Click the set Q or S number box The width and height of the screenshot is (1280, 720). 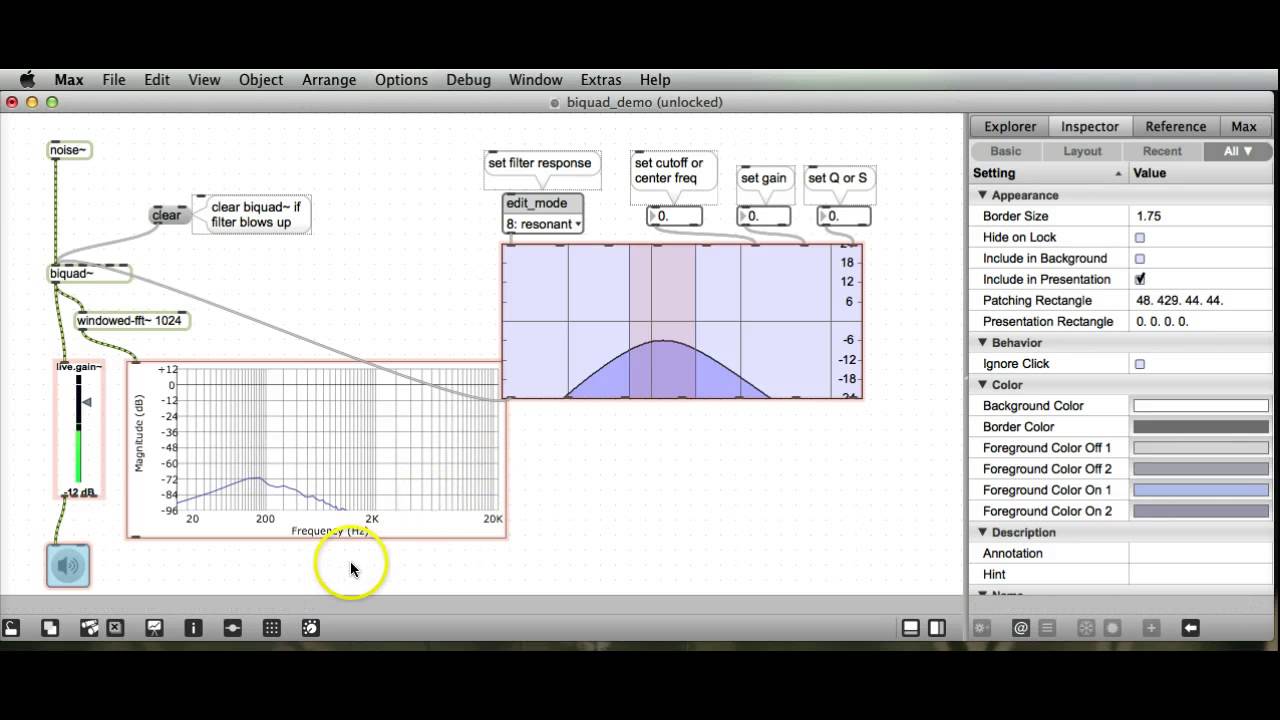[x=844, y=216]
